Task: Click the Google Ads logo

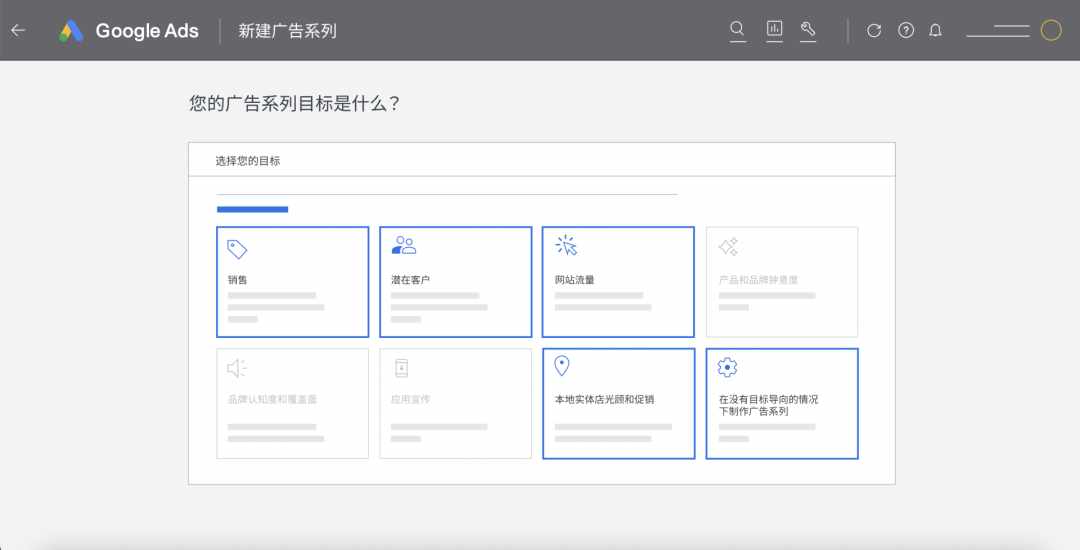Action: 129,31
